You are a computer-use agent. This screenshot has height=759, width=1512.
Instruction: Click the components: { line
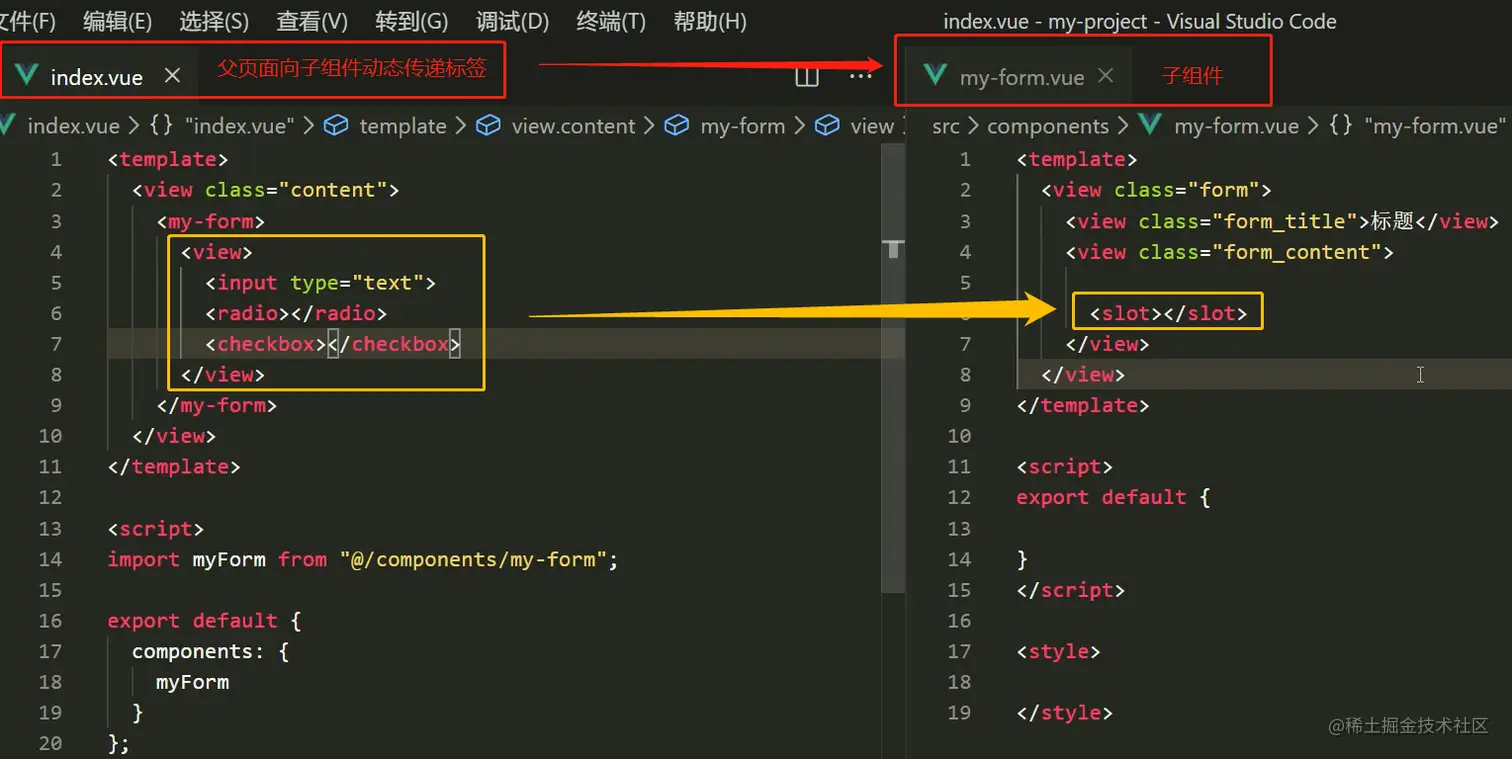[211, 652]
